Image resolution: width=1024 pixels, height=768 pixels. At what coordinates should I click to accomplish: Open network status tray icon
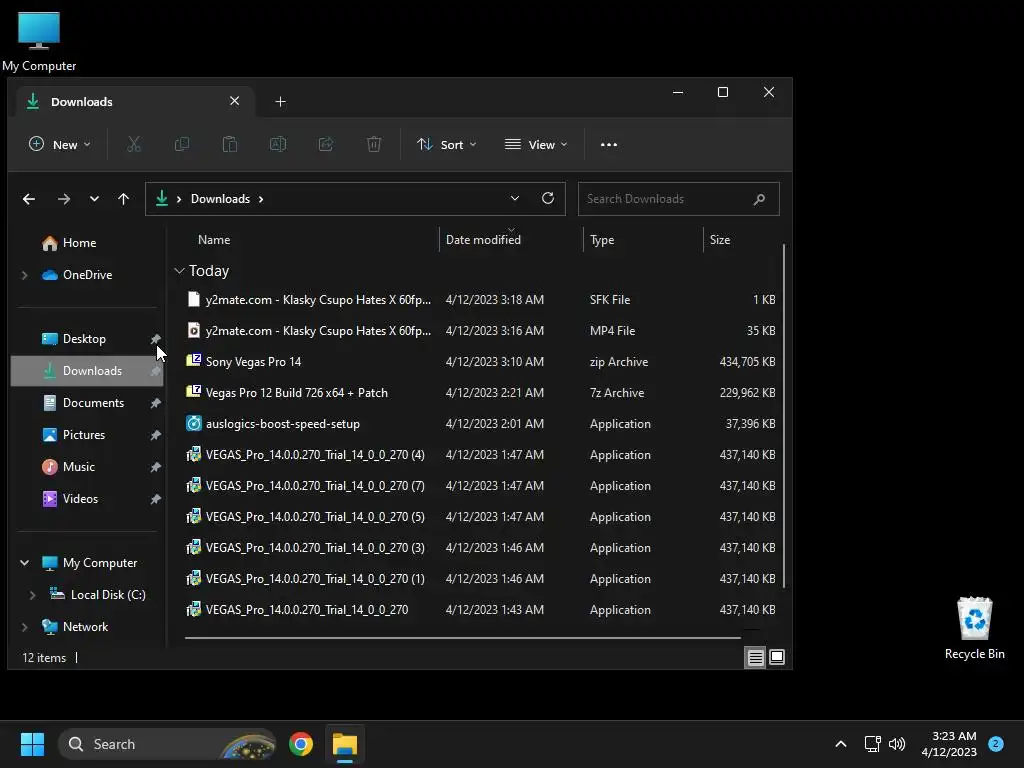[872, 744]
